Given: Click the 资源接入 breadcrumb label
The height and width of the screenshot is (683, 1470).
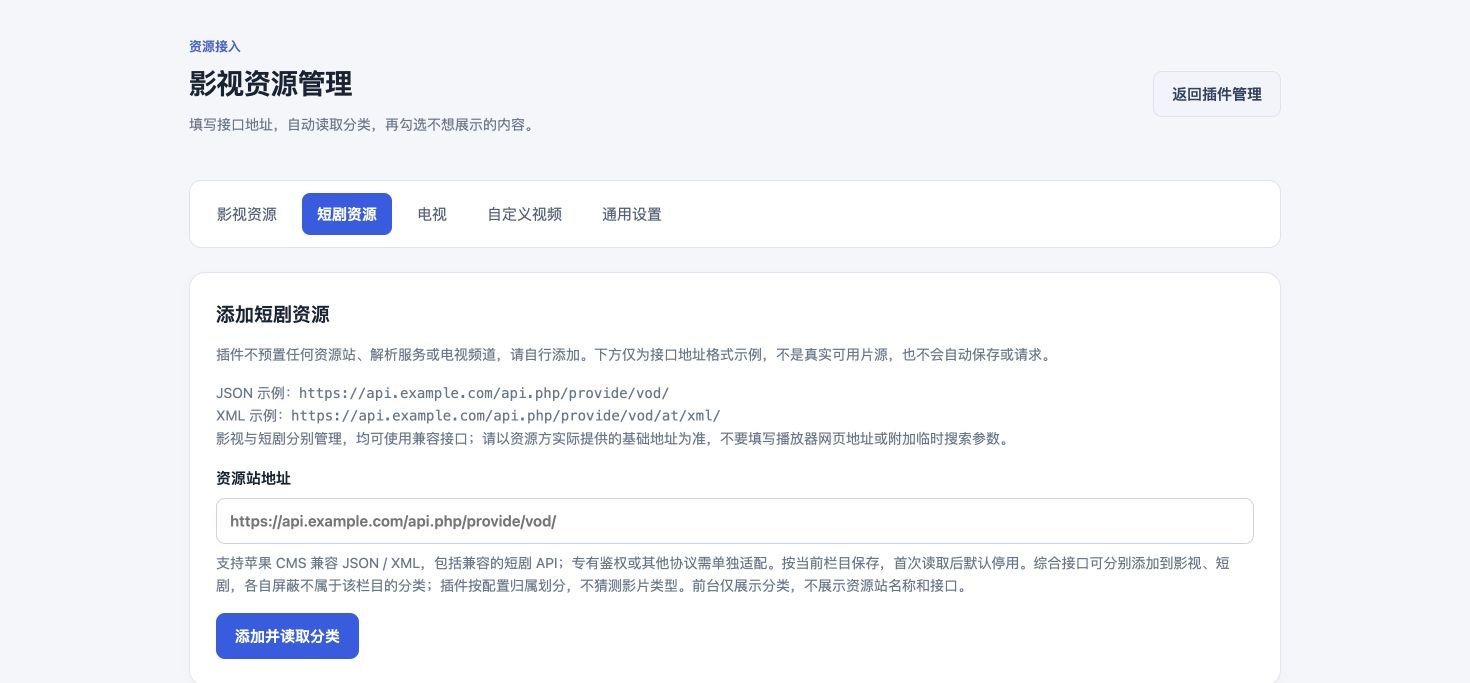Looking at the screenshot, I should [x=215, y=46].
